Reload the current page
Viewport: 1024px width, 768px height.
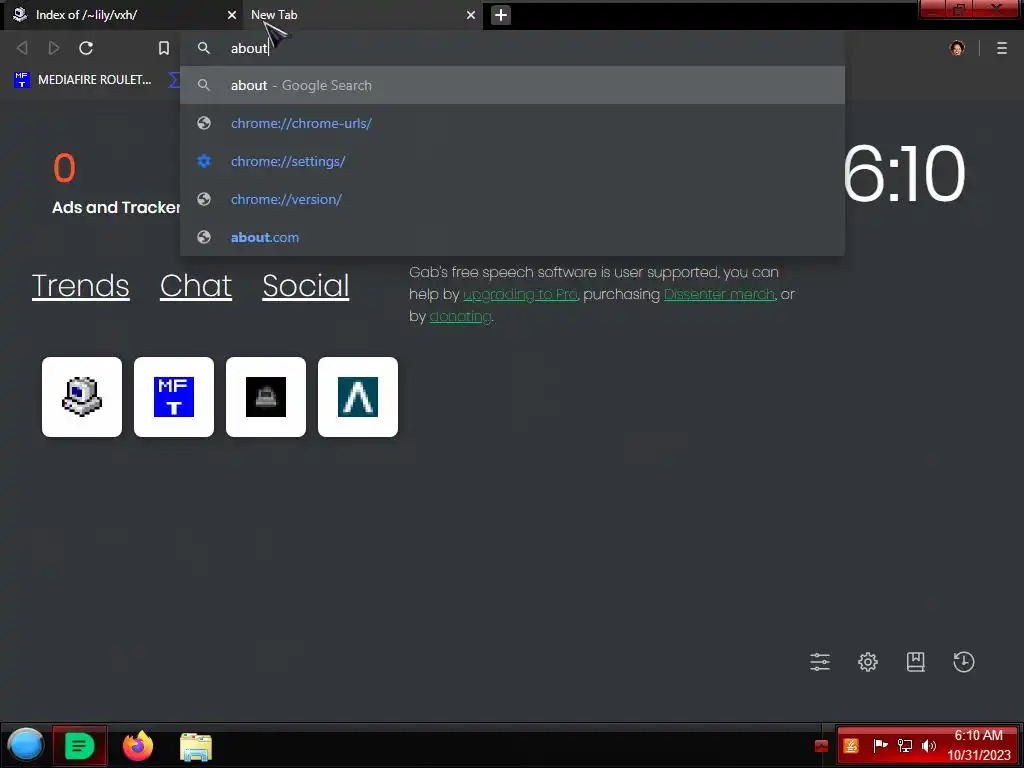pos(86,48)
